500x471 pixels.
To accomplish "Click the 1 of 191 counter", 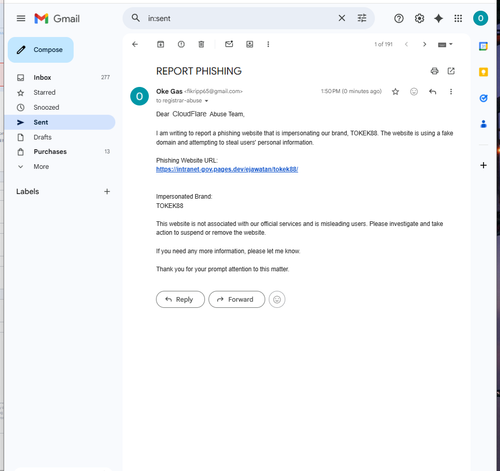I will click(383, 44).
